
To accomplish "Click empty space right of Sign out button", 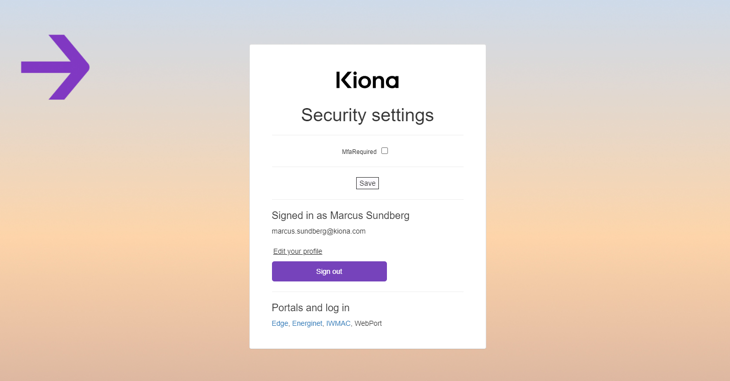I will [426, 271].
